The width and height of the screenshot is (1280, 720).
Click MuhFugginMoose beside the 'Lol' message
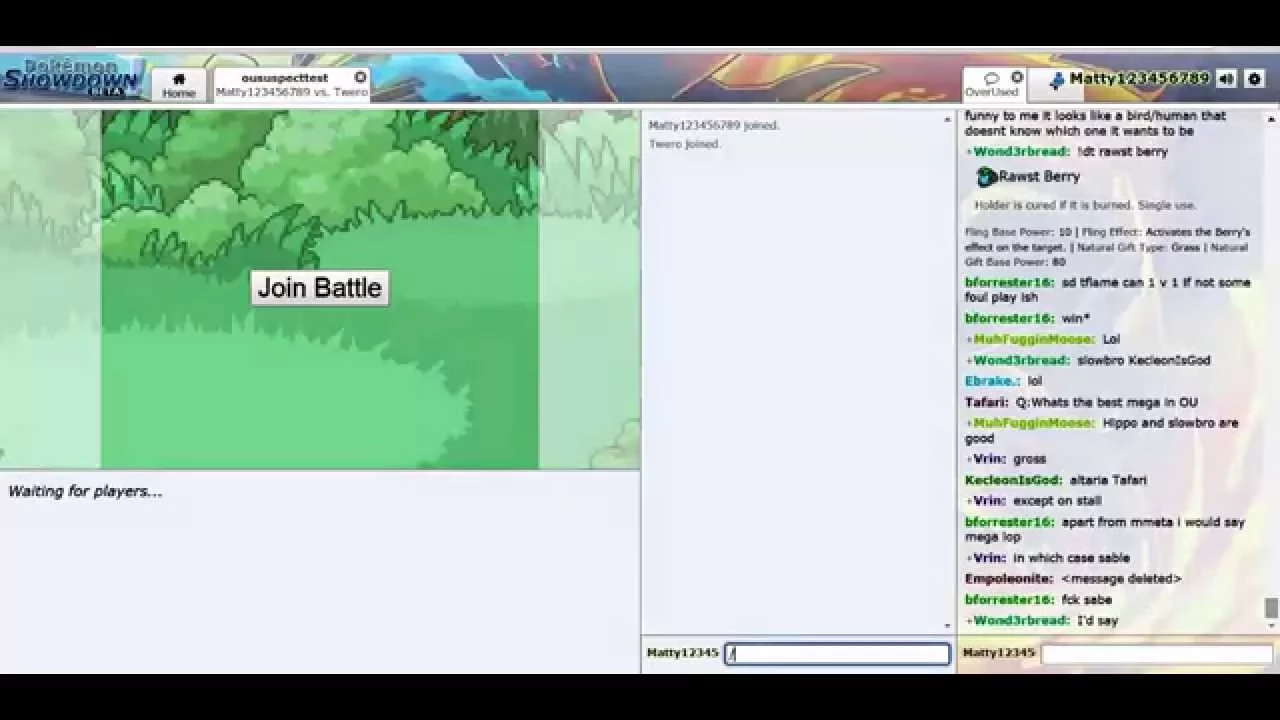coord(1034,339)
